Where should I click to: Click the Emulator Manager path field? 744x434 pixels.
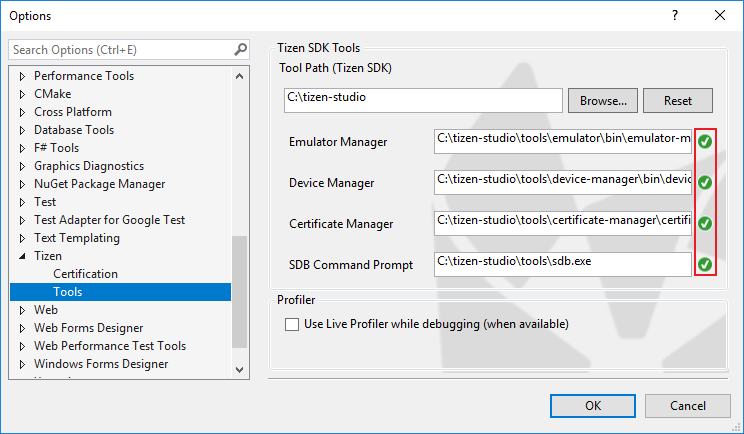[563, 141]
